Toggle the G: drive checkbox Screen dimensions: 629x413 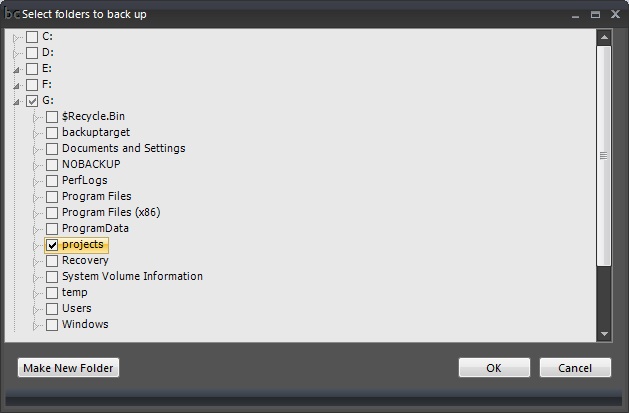pyautogui.click(x=32, y=101)
